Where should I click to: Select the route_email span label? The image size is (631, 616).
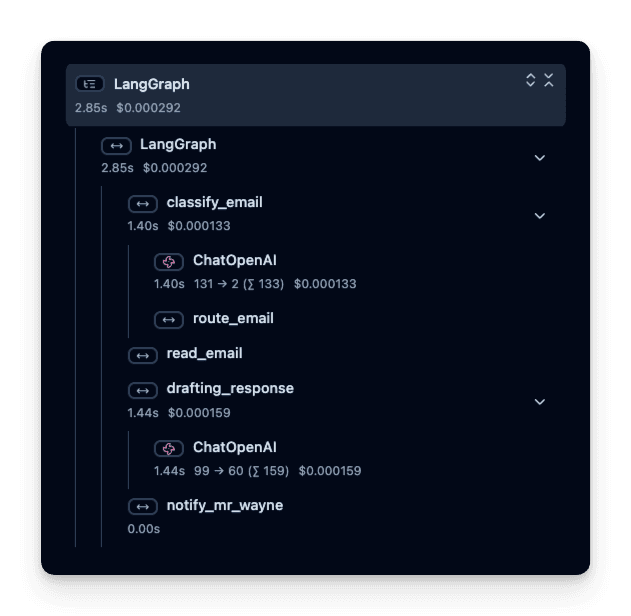(233, 319)
